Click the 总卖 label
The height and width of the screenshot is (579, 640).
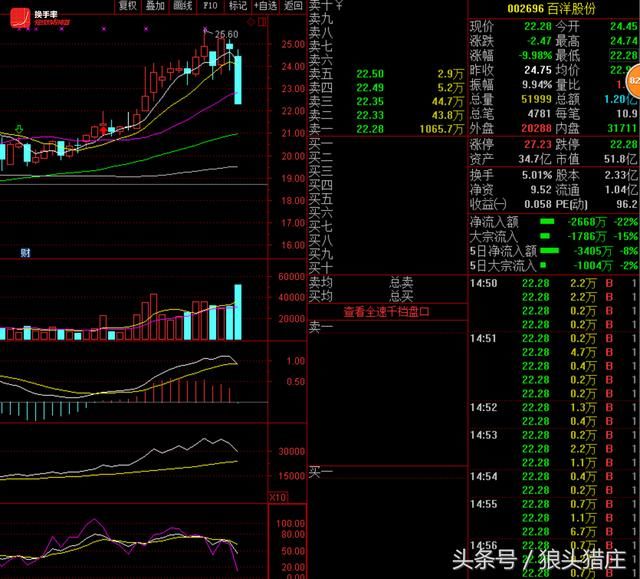[x=402, y=282]
